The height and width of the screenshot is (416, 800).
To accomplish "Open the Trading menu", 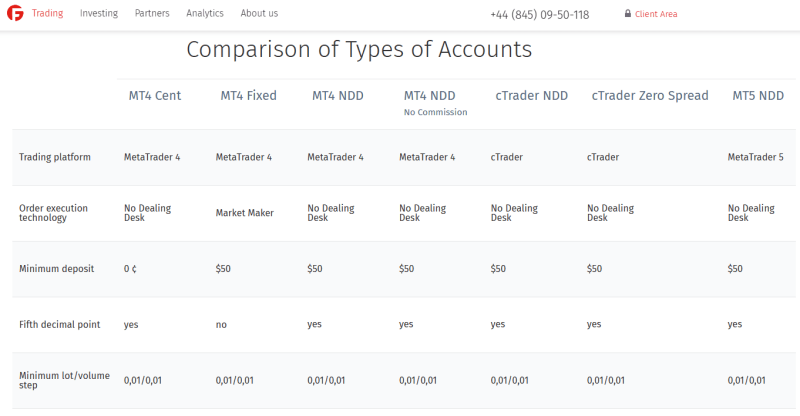I will coord(47,13).
